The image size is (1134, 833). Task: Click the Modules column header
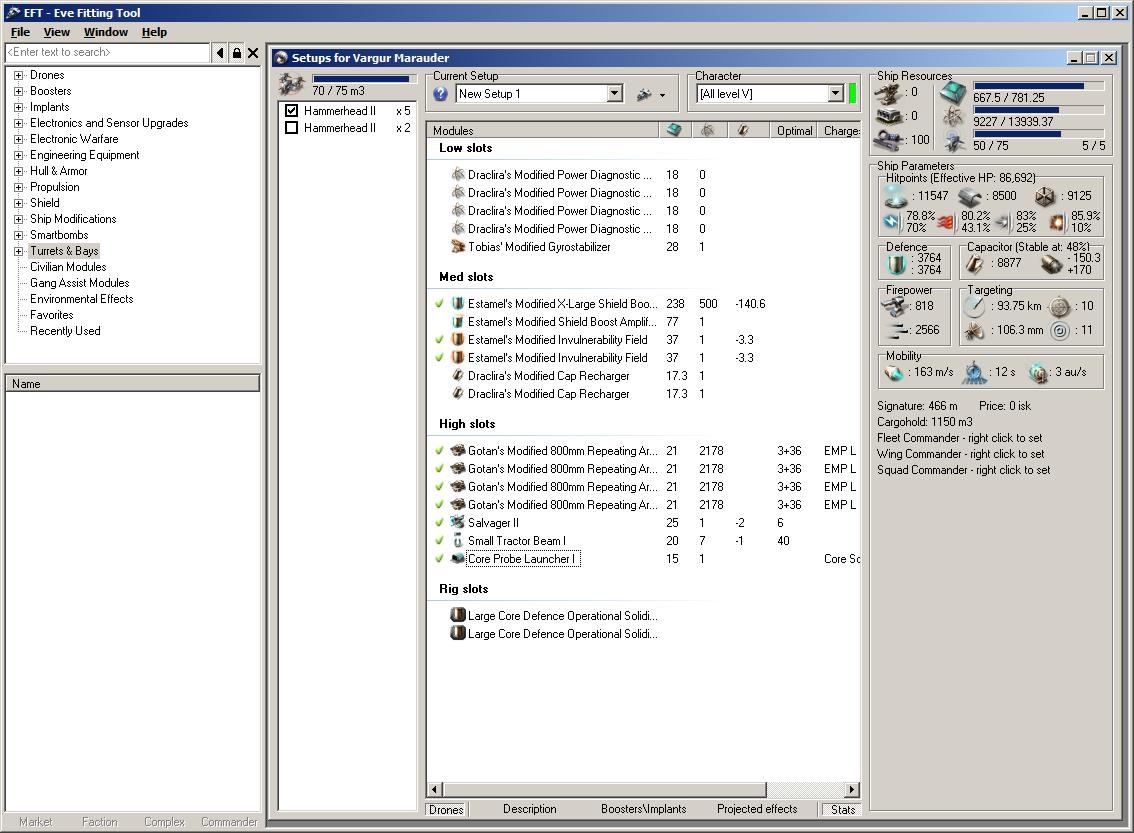tap(543, 130)
